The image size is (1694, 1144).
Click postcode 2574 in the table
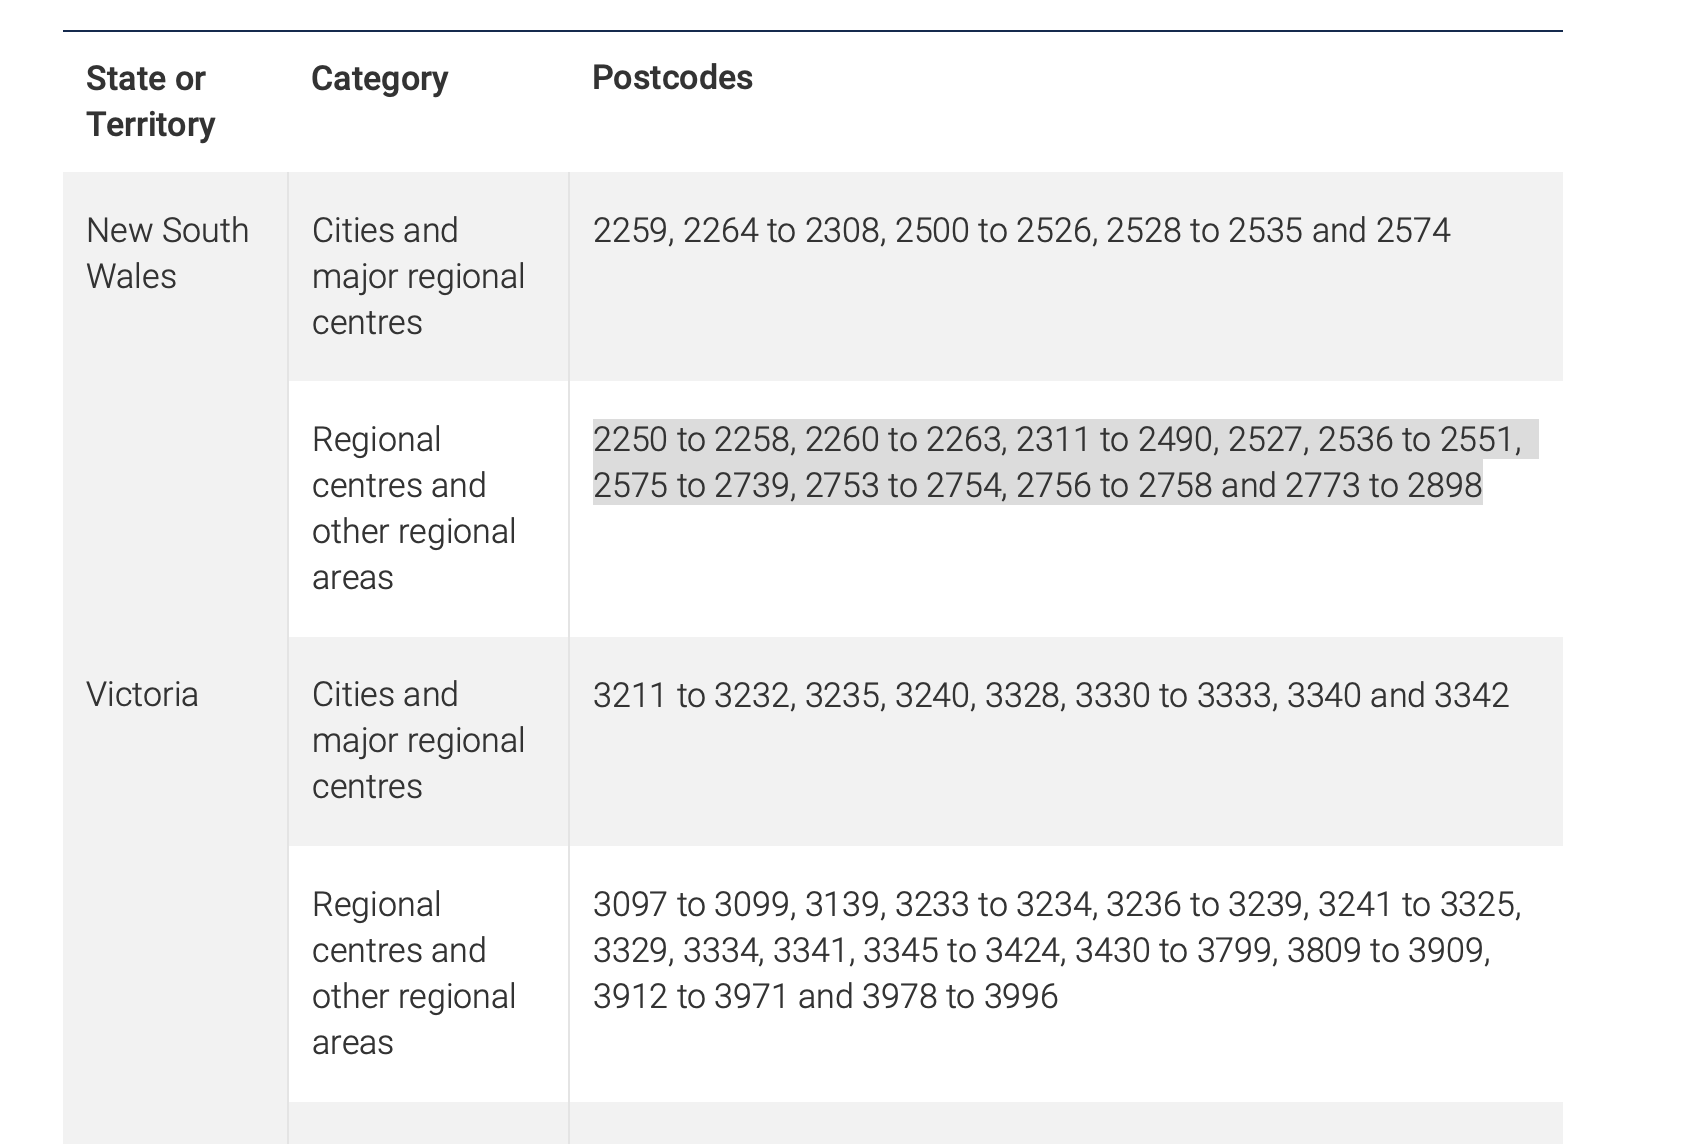click(x=1412, y=231)
